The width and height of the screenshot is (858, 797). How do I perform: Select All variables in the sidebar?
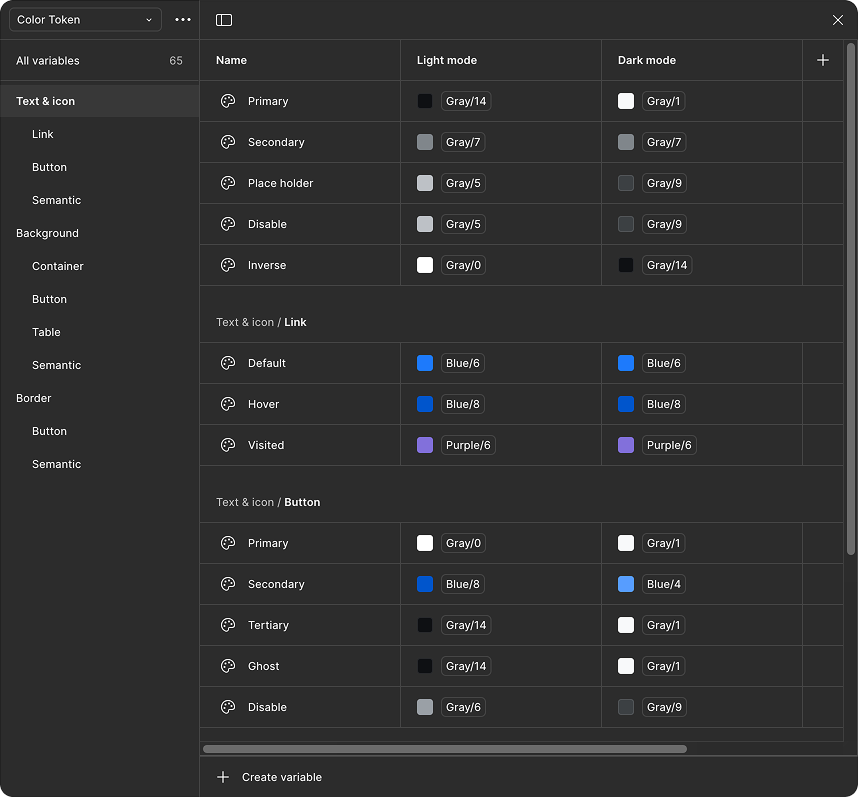coord(48,61)
